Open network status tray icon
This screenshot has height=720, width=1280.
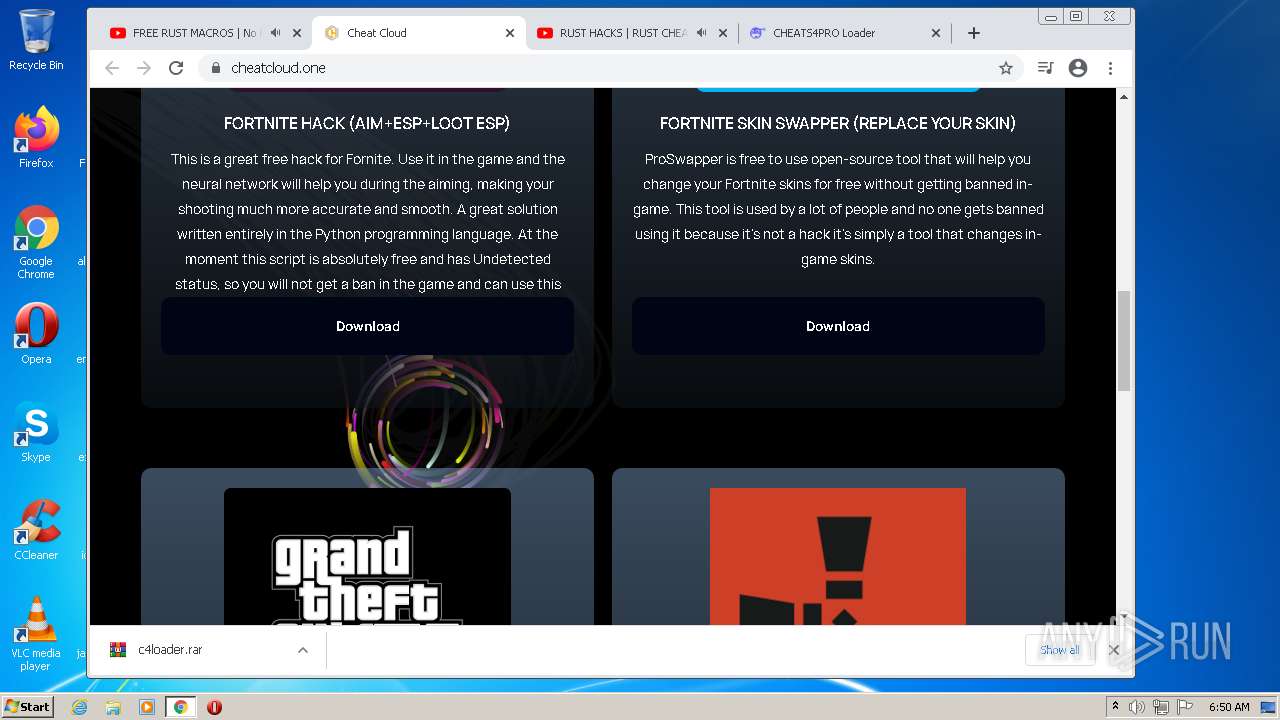[x=1161, y=707]
